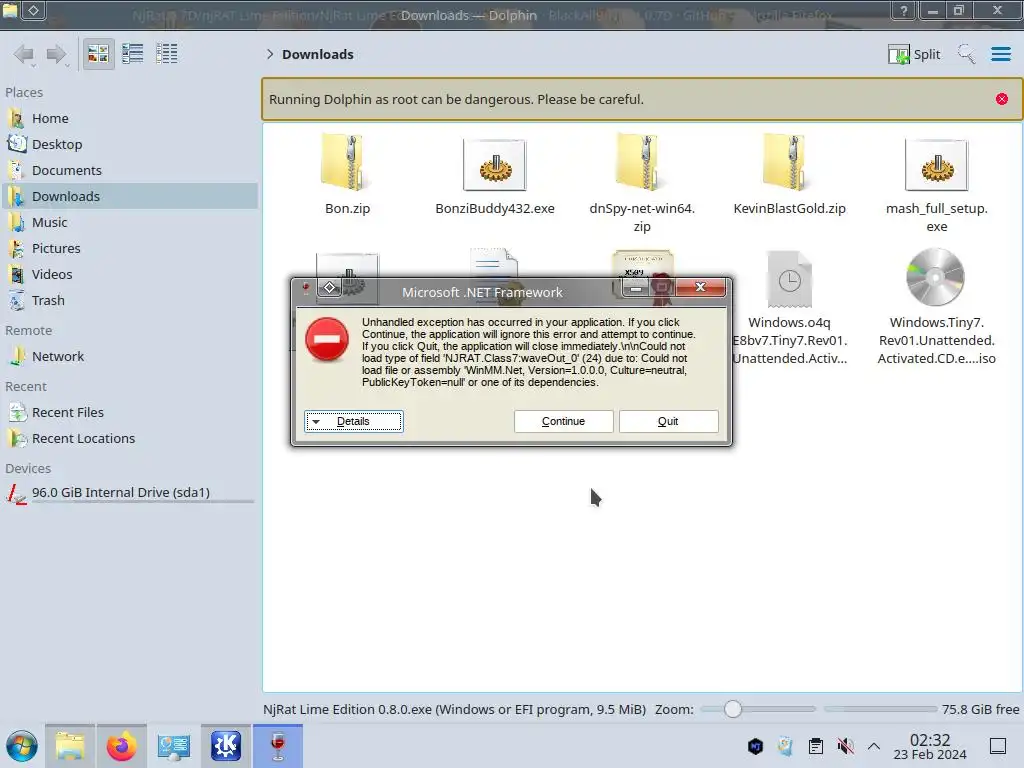1024x768 pixels.
Task: Adjust the Zoom slider in status bar
Action: (x=758, y=709)
